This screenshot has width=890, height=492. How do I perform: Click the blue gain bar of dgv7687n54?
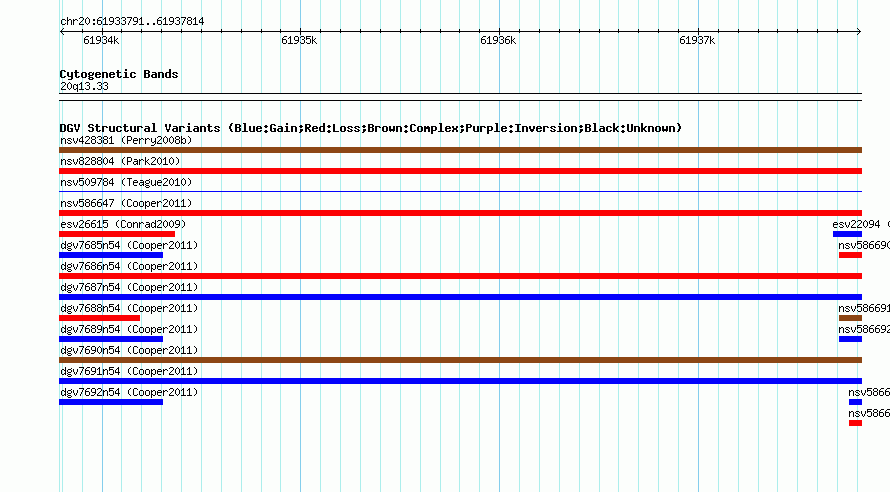click(460, 297)
